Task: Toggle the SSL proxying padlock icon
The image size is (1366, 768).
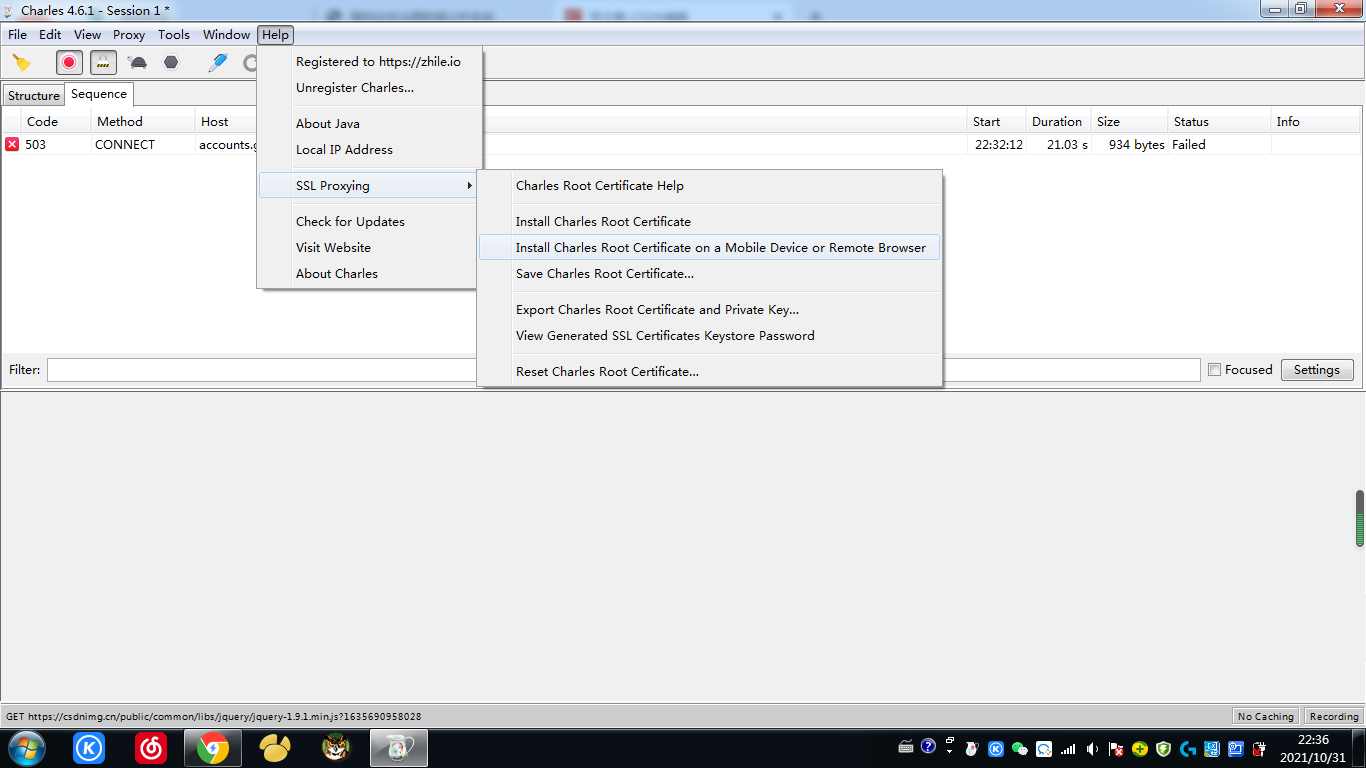Action: pos(103,63)
